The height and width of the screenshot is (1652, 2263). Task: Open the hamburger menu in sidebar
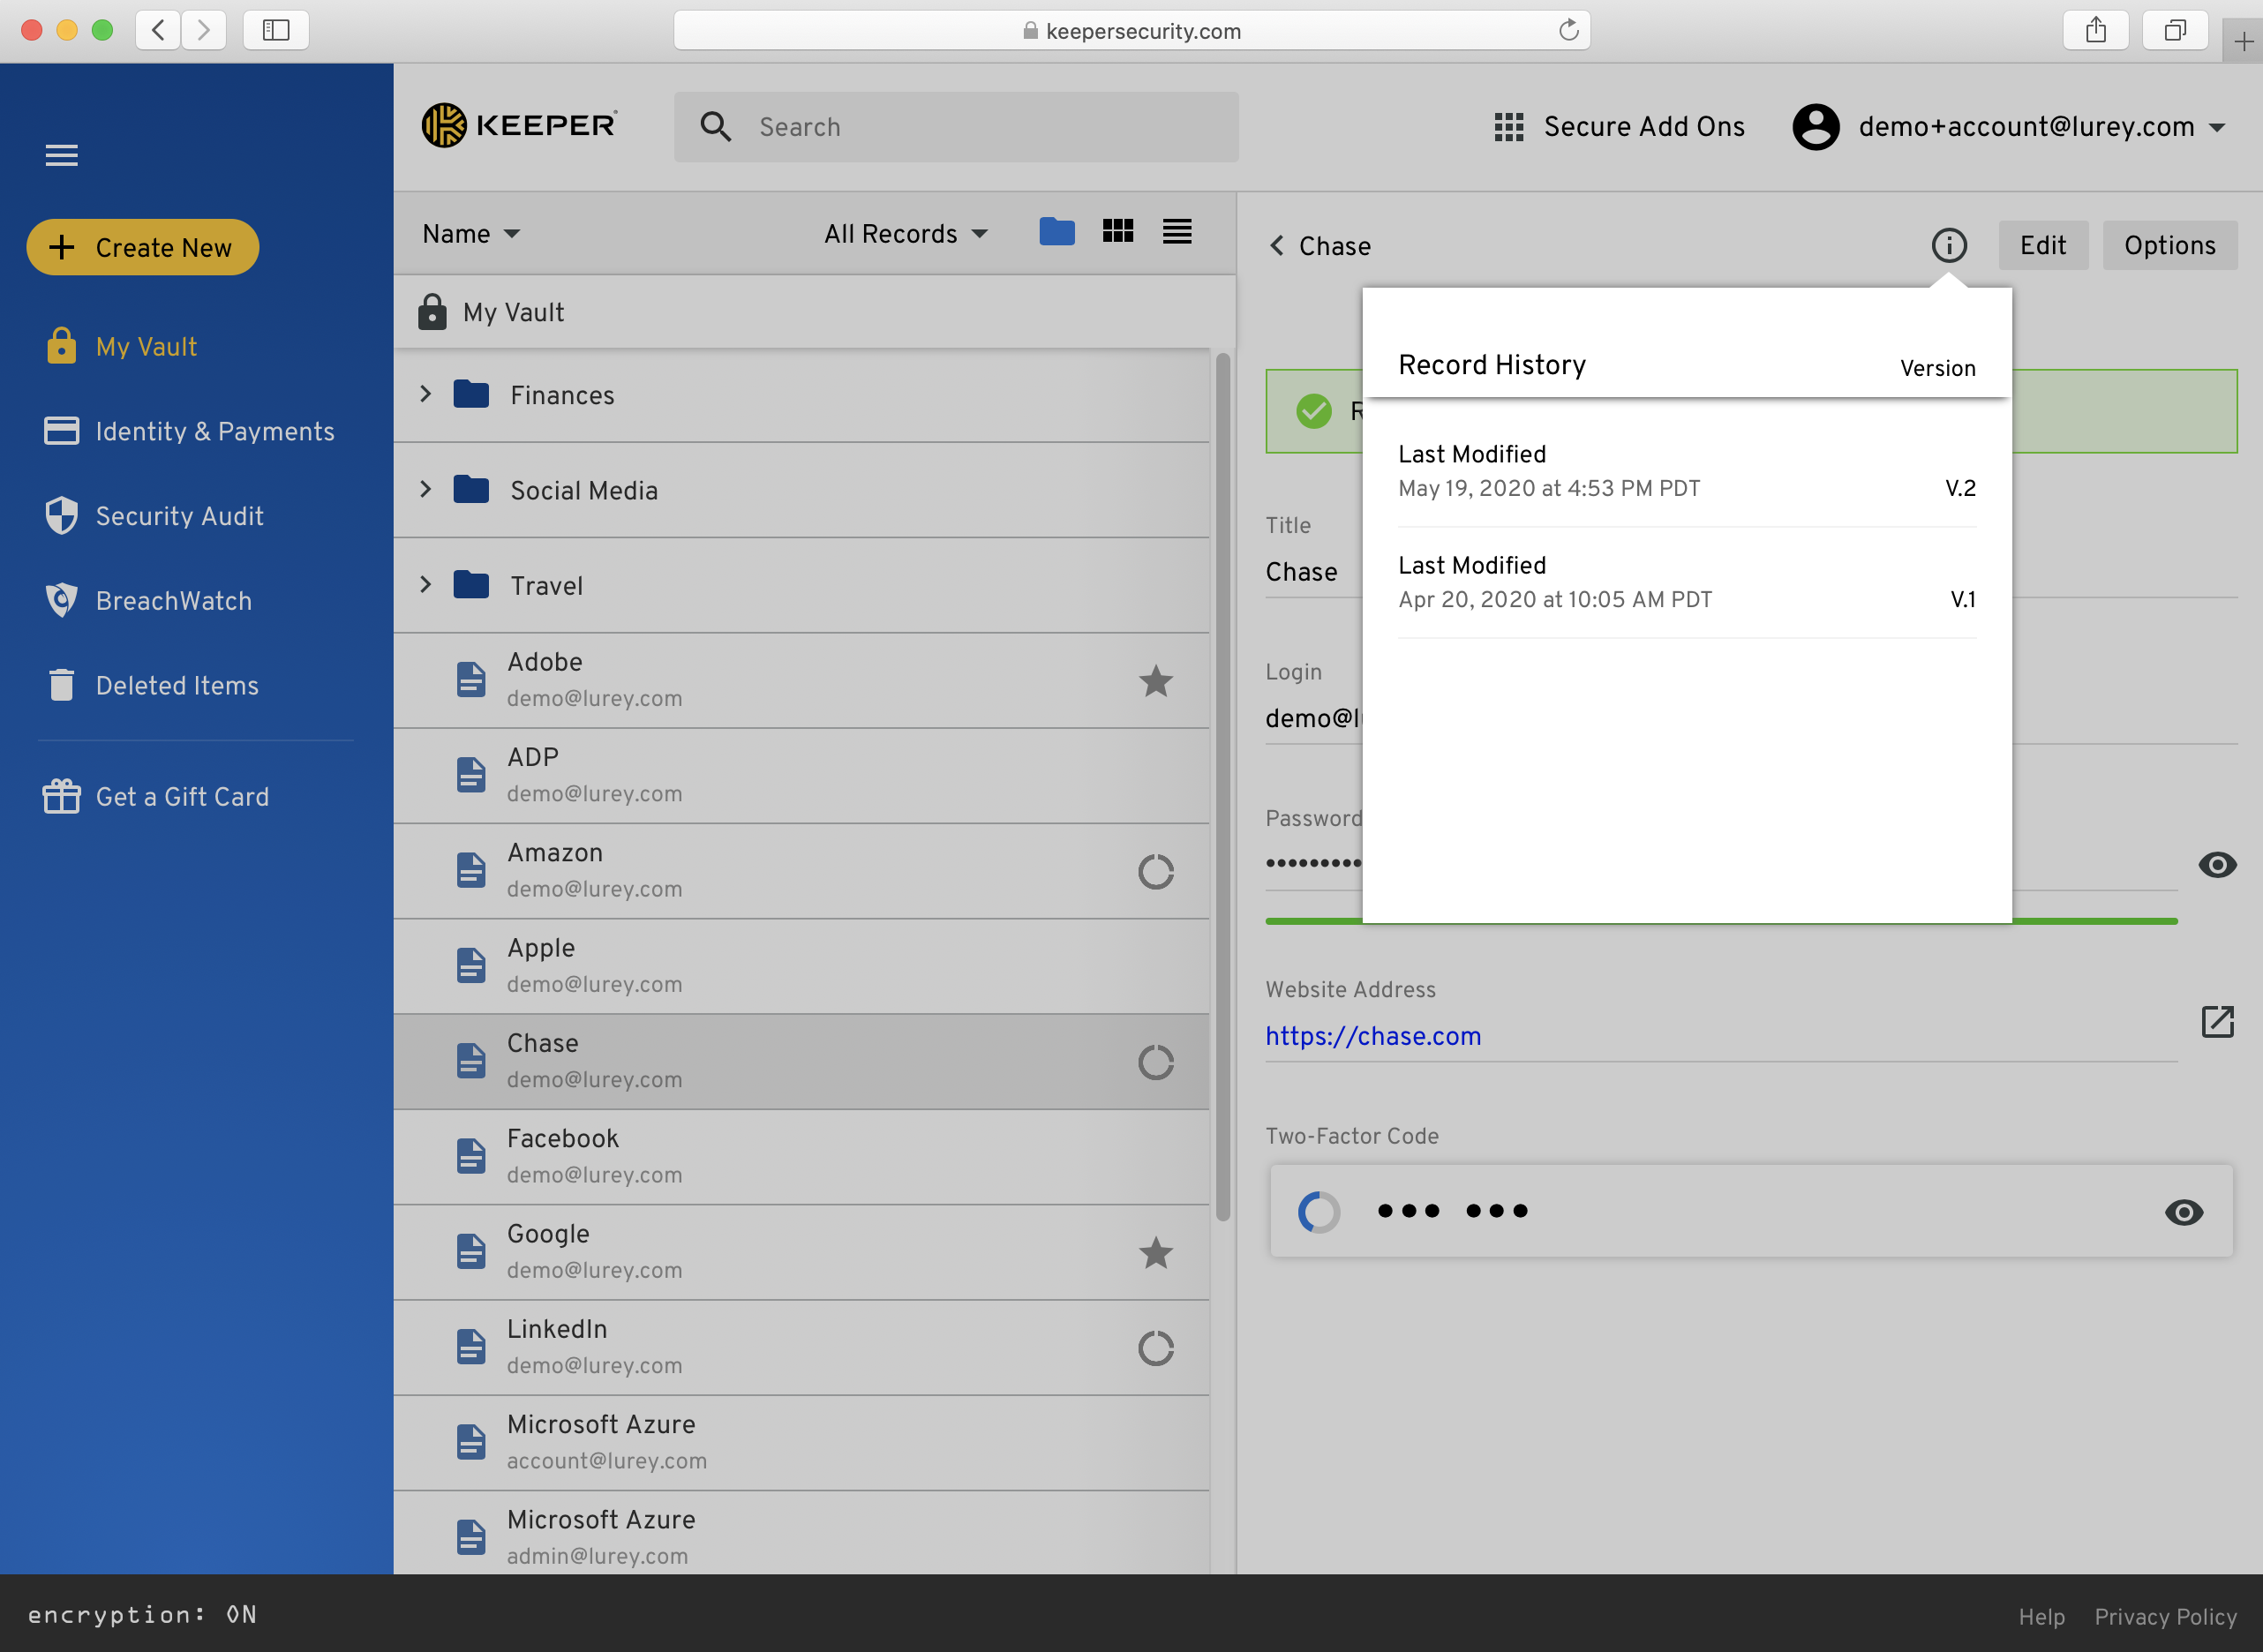(61, 155)
